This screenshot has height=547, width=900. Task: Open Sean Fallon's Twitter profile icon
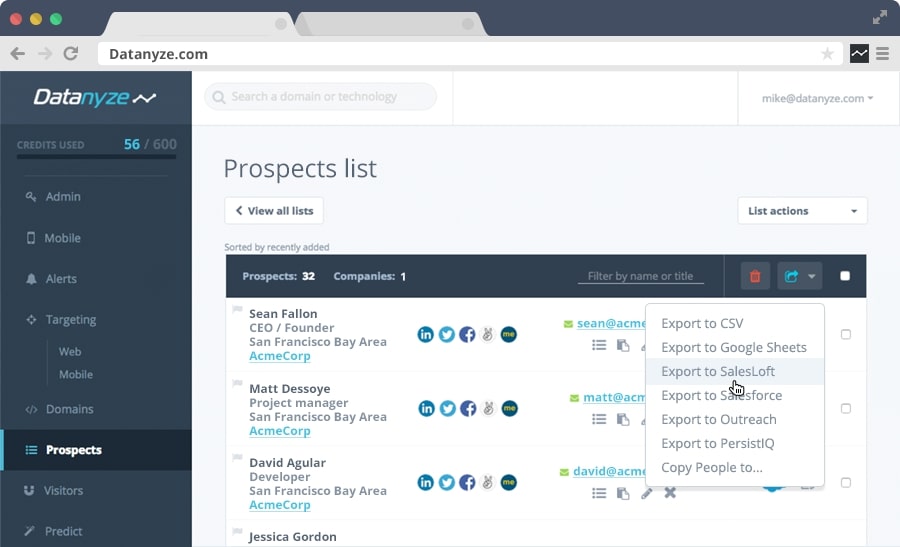coord(447,335)
